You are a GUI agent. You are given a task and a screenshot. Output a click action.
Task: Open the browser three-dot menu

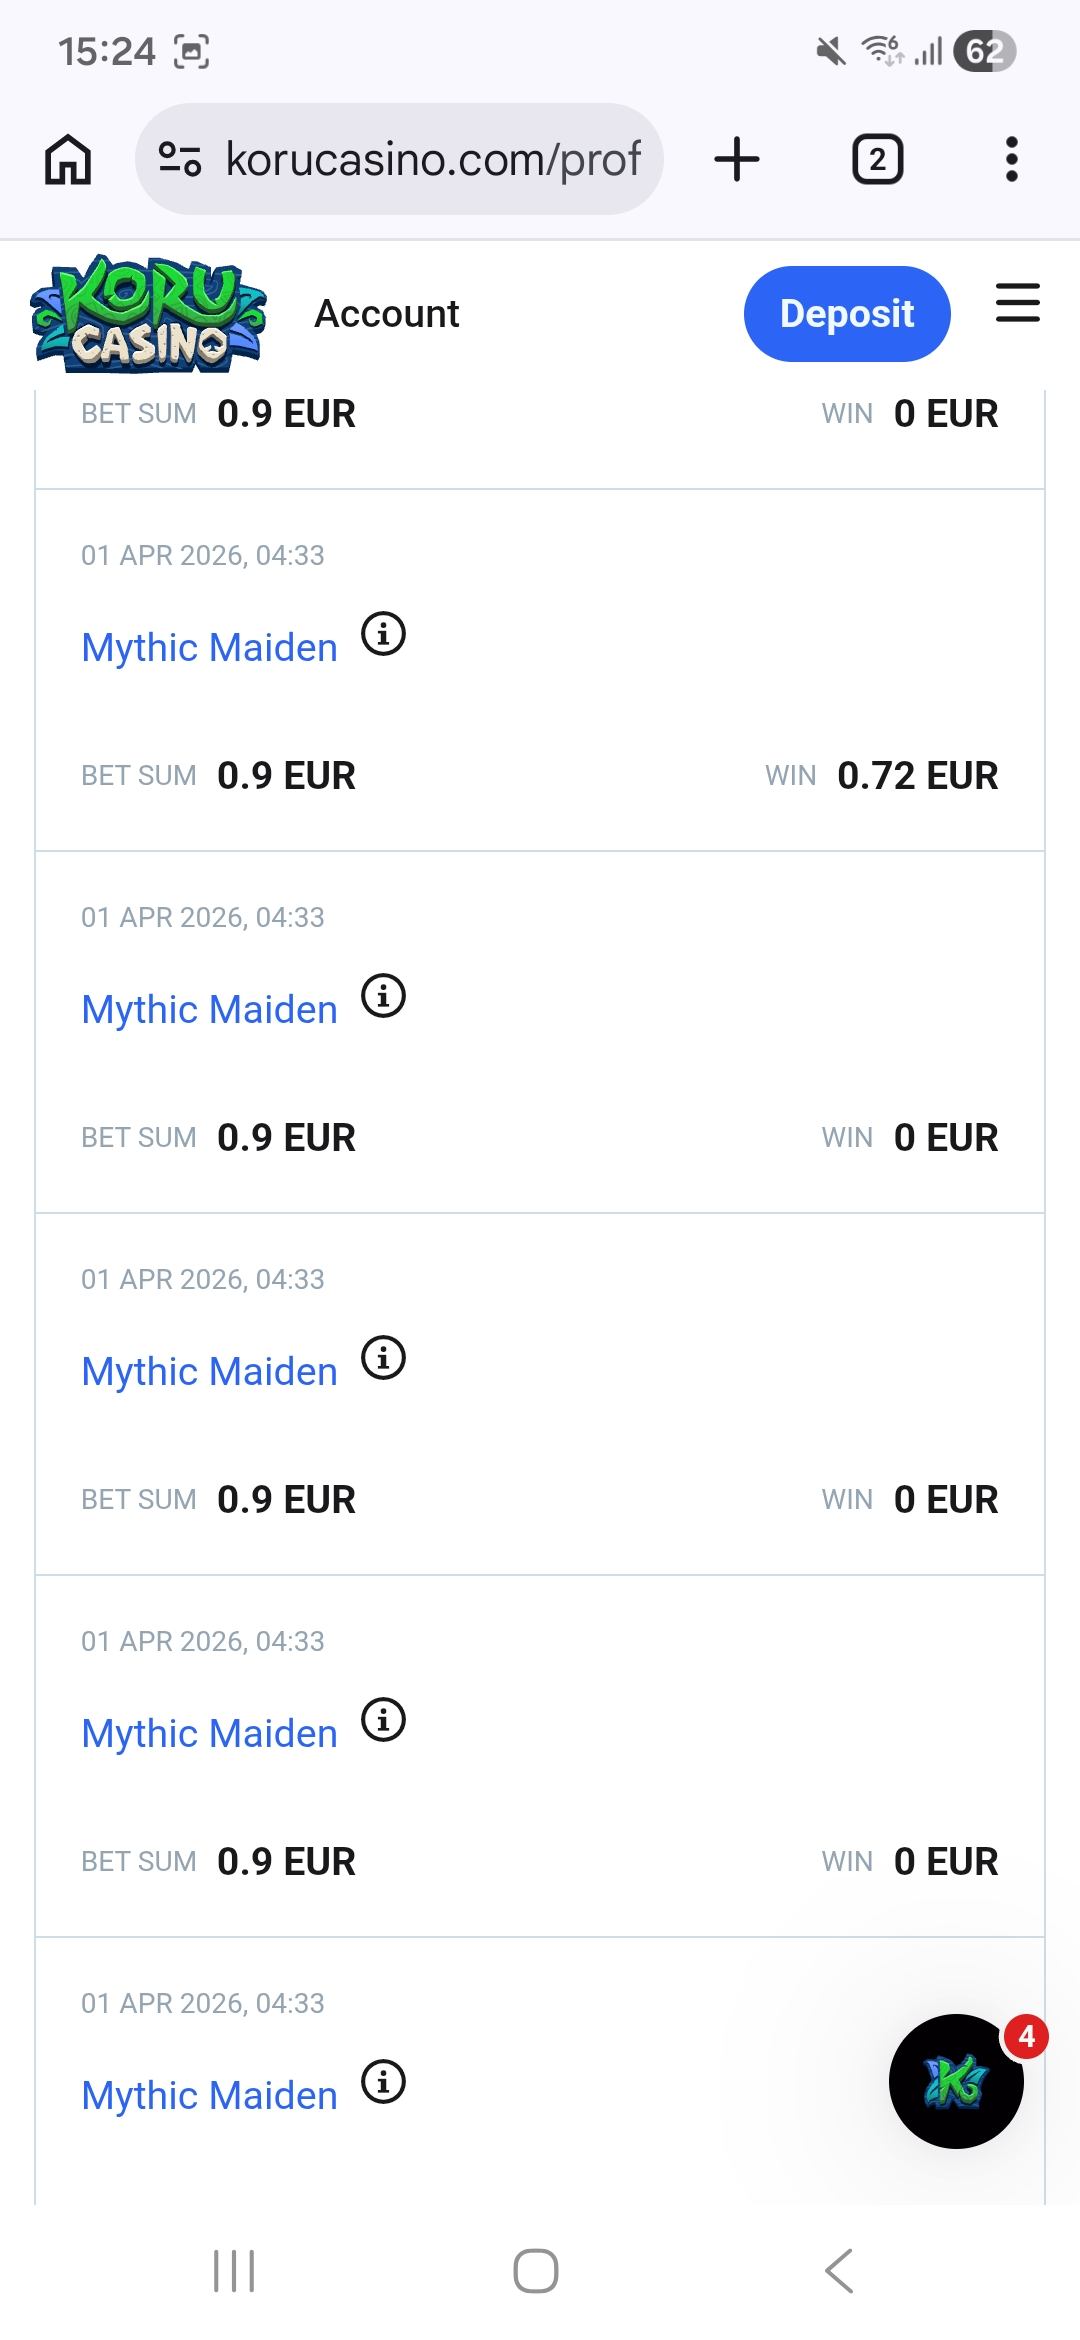[x=1011, y=160]
